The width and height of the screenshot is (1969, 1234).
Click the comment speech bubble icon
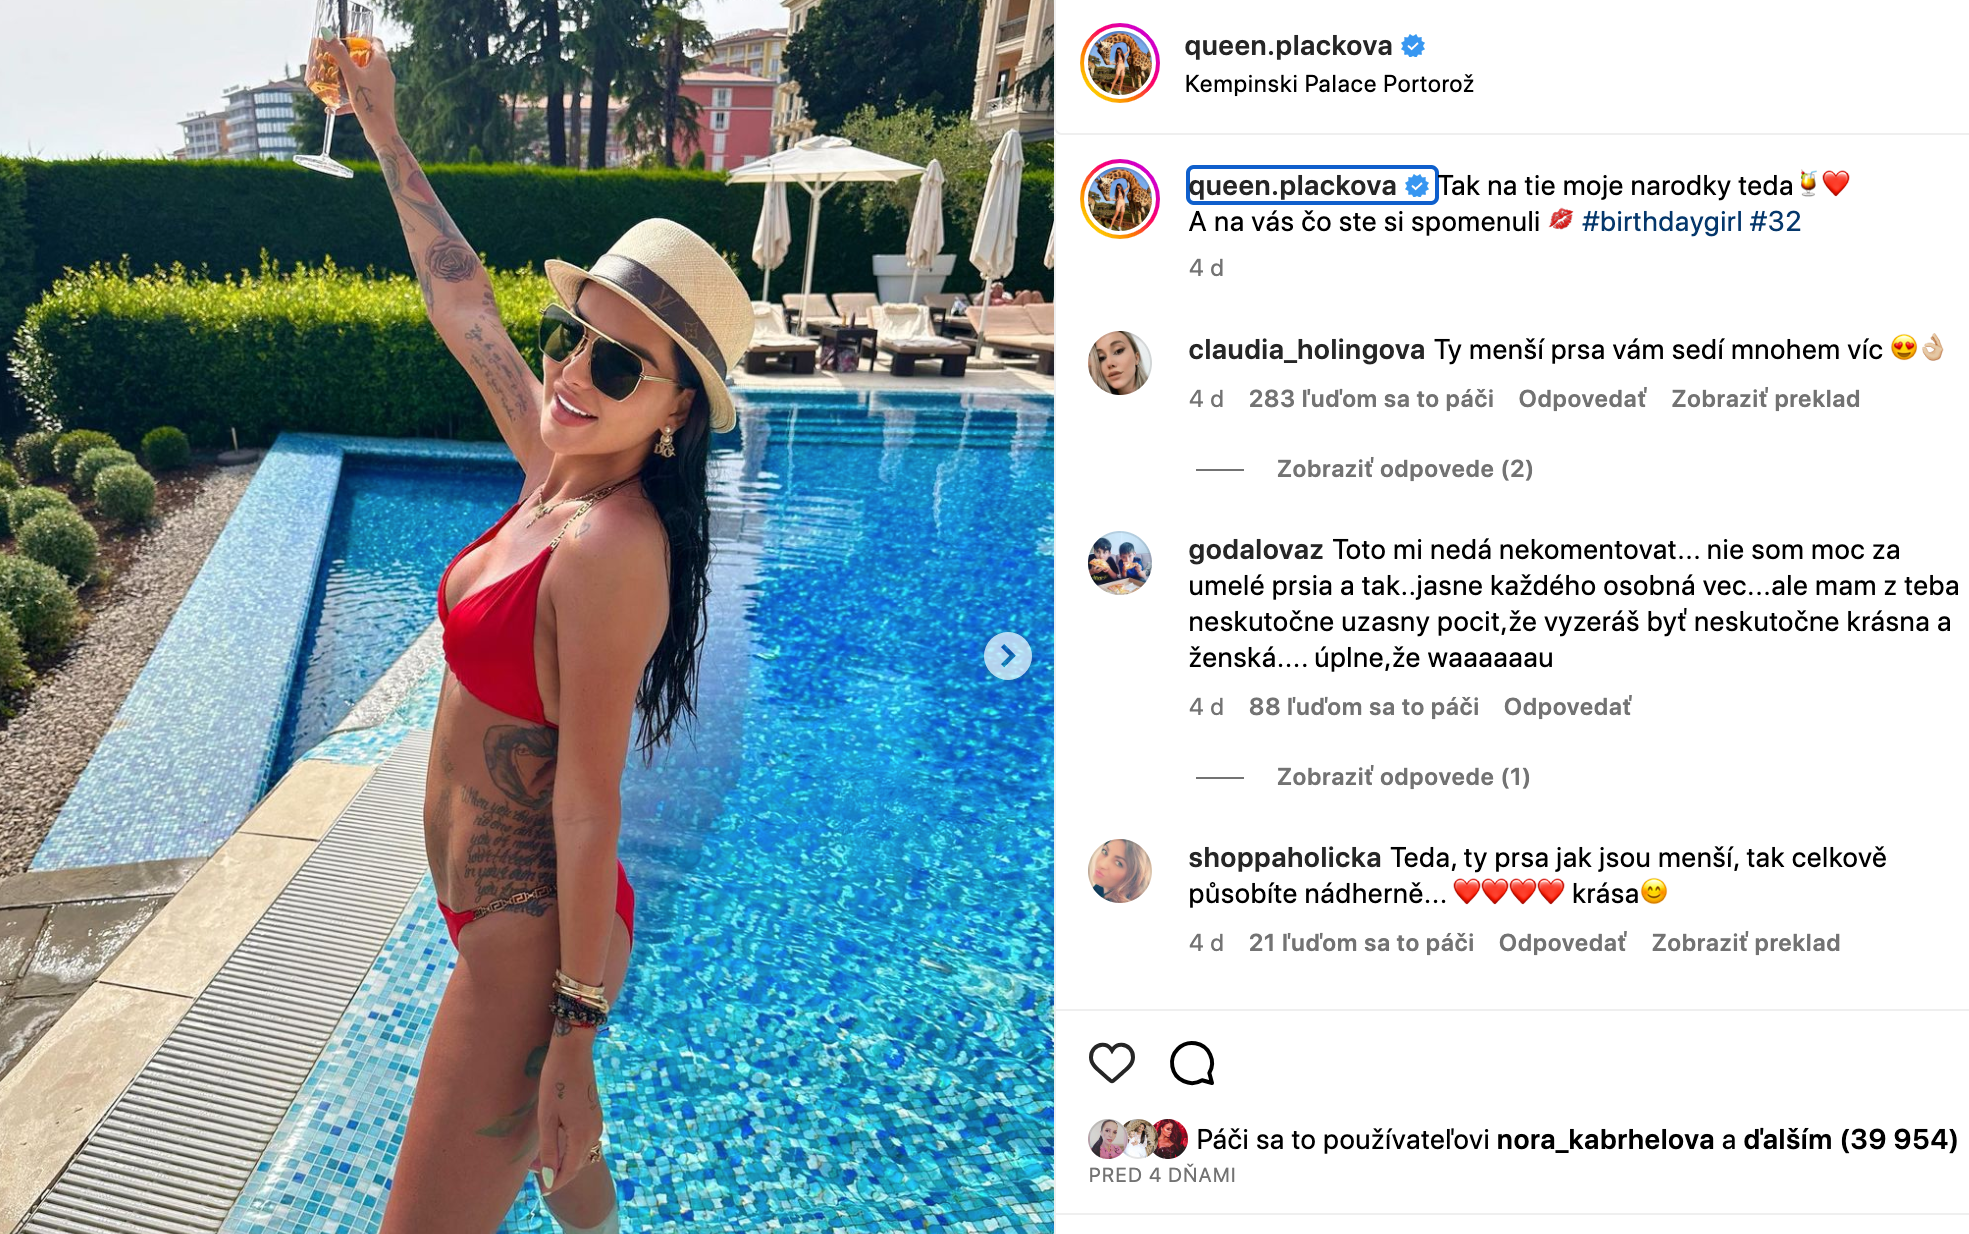(x=1192, y=1063)
